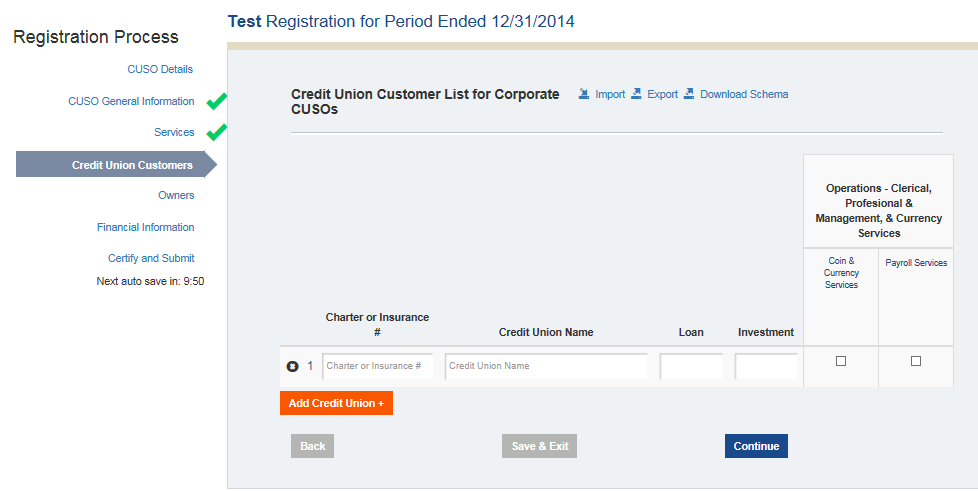Select Credit Union Customers step

(132, 165)
